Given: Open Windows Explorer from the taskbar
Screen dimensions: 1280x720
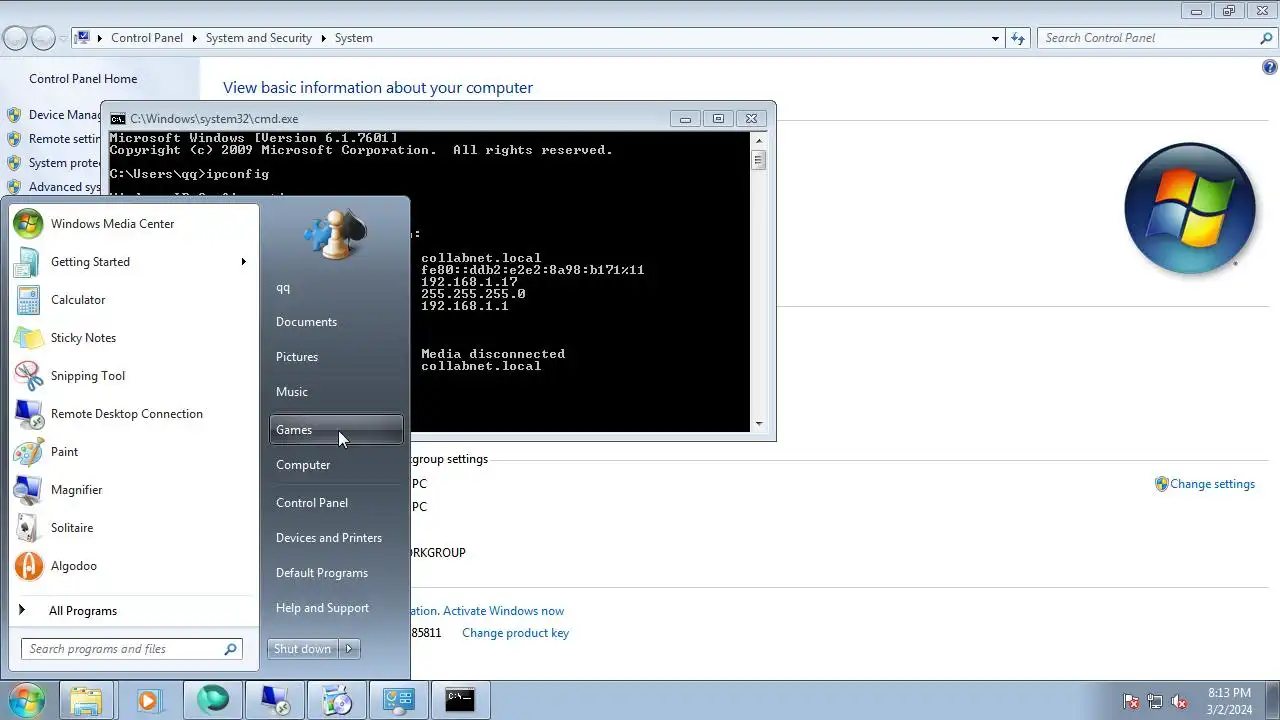Looking at the screenshot, I should click(x=86, y=700).
